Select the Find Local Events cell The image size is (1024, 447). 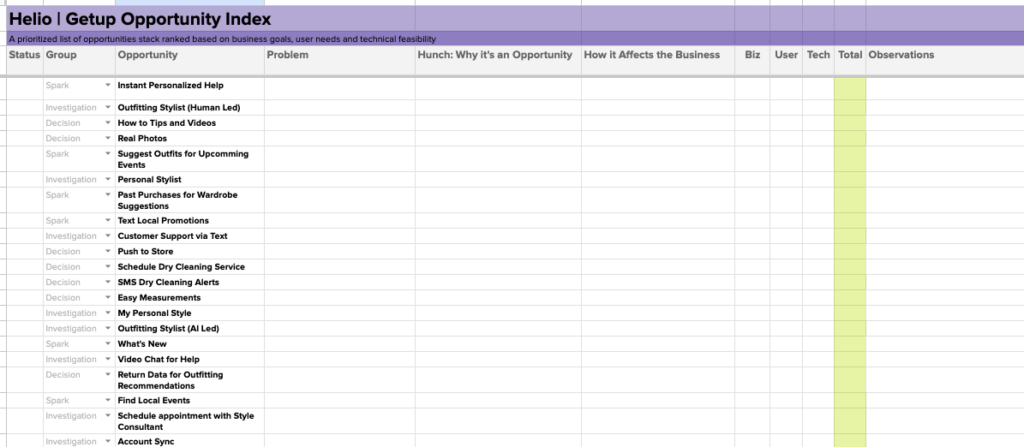[x=189, y=401]
